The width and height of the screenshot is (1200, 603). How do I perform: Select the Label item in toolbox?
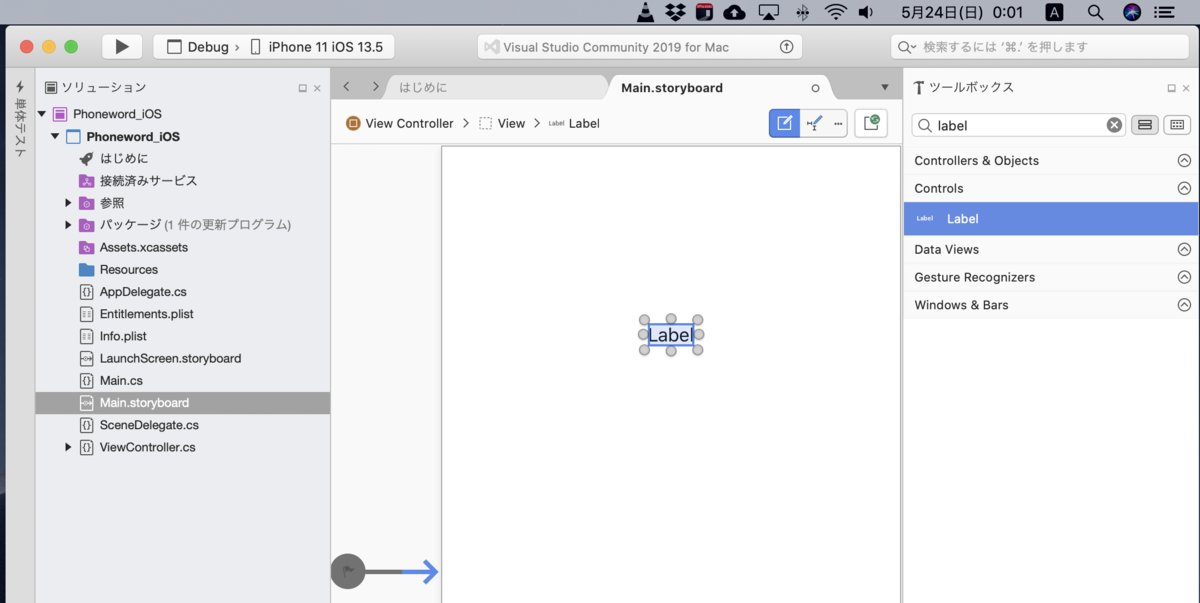[x=1051, y=218]
